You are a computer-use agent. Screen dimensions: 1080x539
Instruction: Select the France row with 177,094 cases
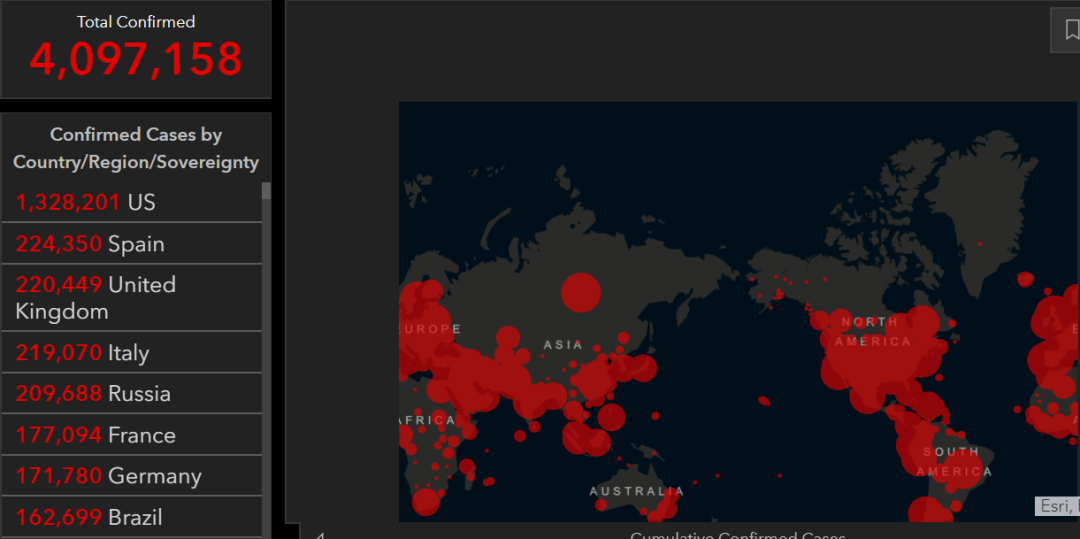point(132,435)
